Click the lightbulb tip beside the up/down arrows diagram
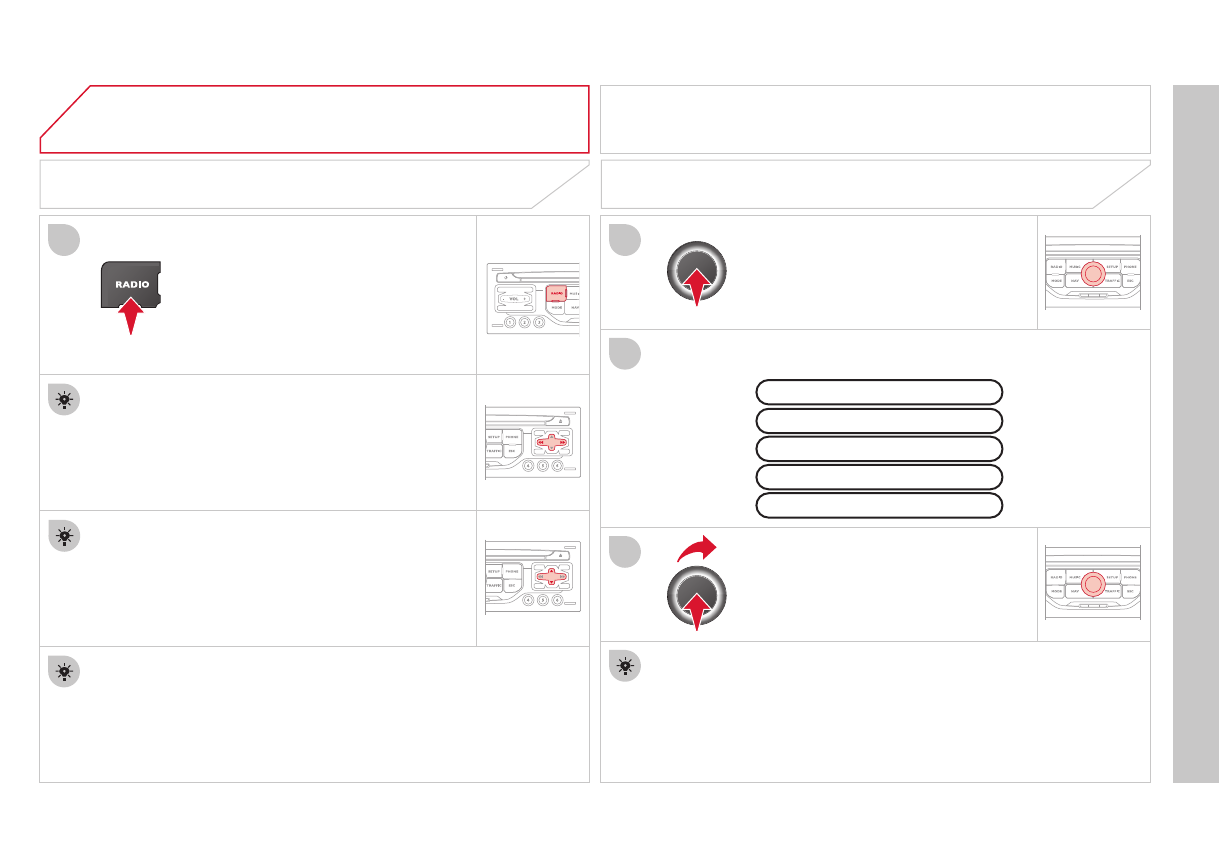This screenshot has width=1219, height=850. click(x=63, y=536)
